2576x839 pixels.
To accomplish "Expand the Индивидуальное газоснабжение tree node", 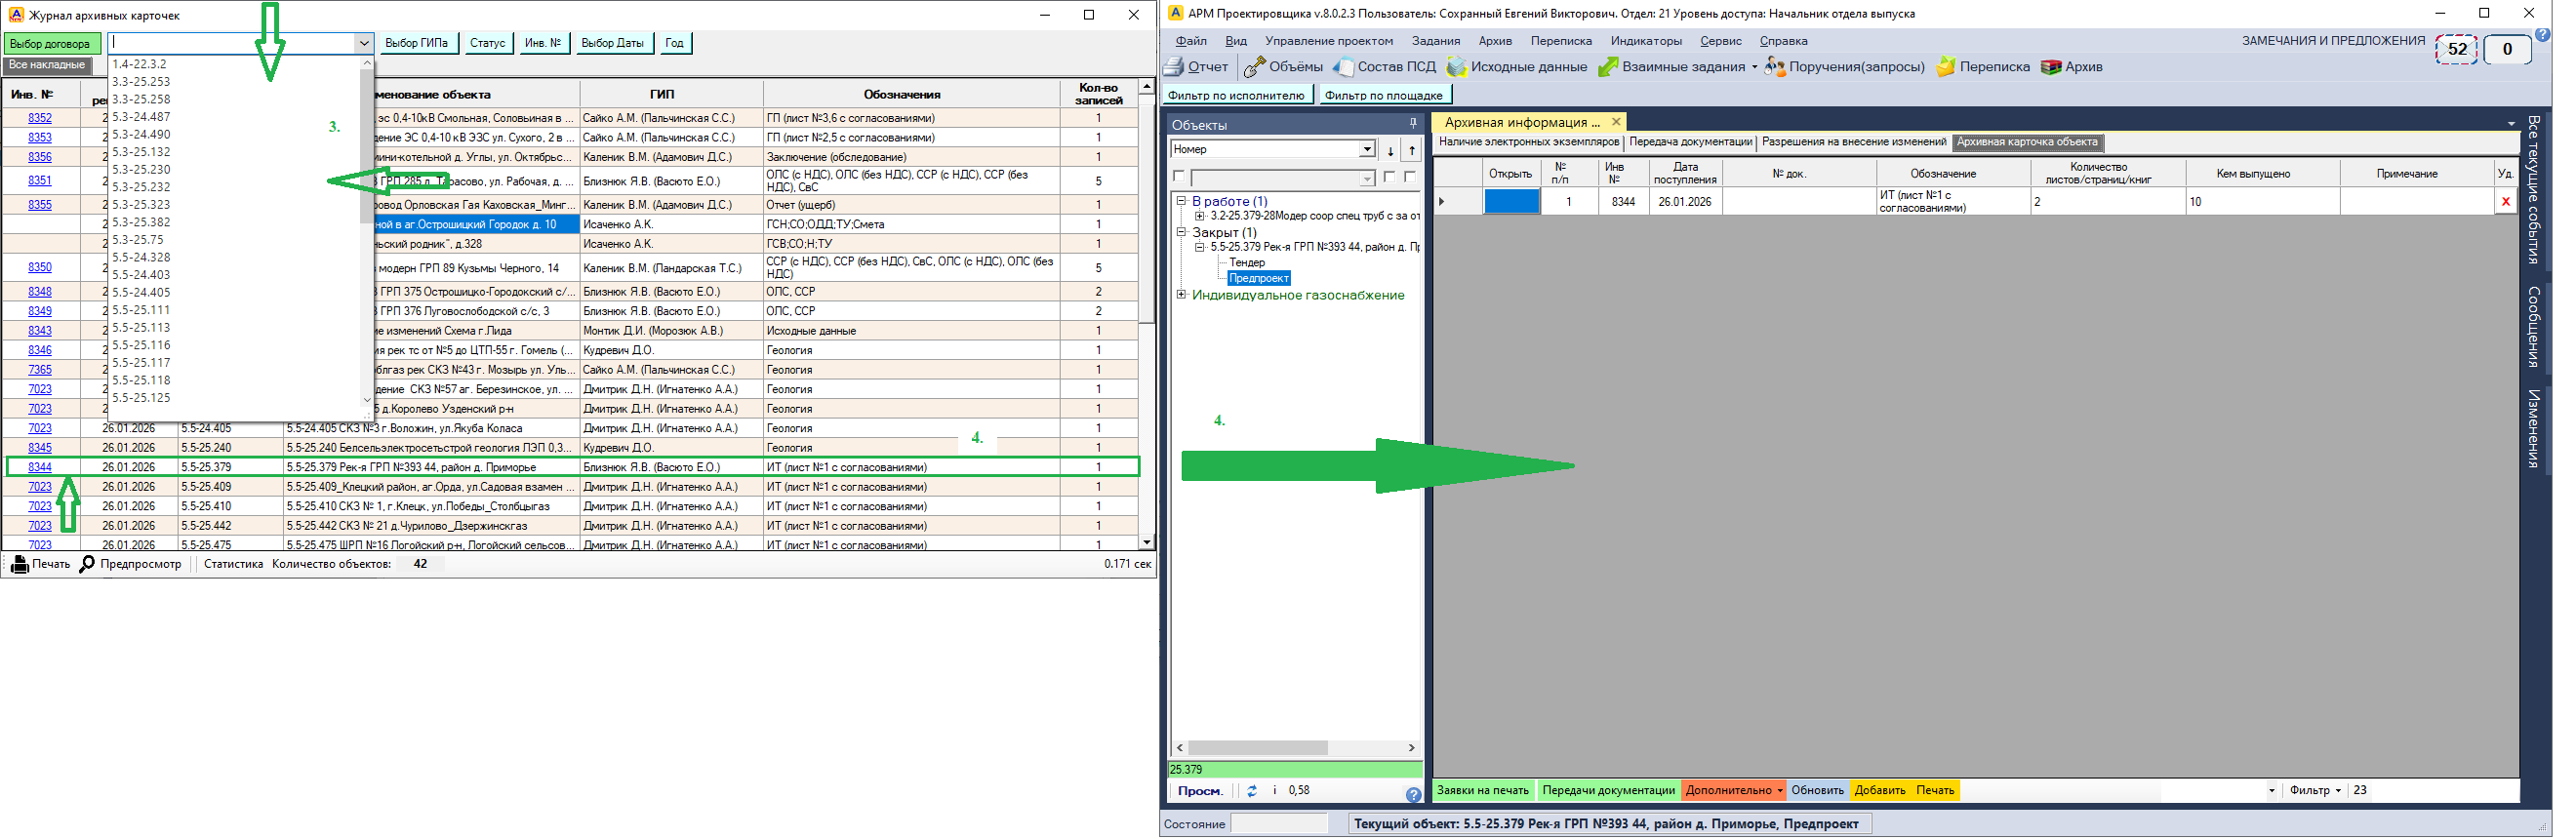I will click(x=1181, y=295).
